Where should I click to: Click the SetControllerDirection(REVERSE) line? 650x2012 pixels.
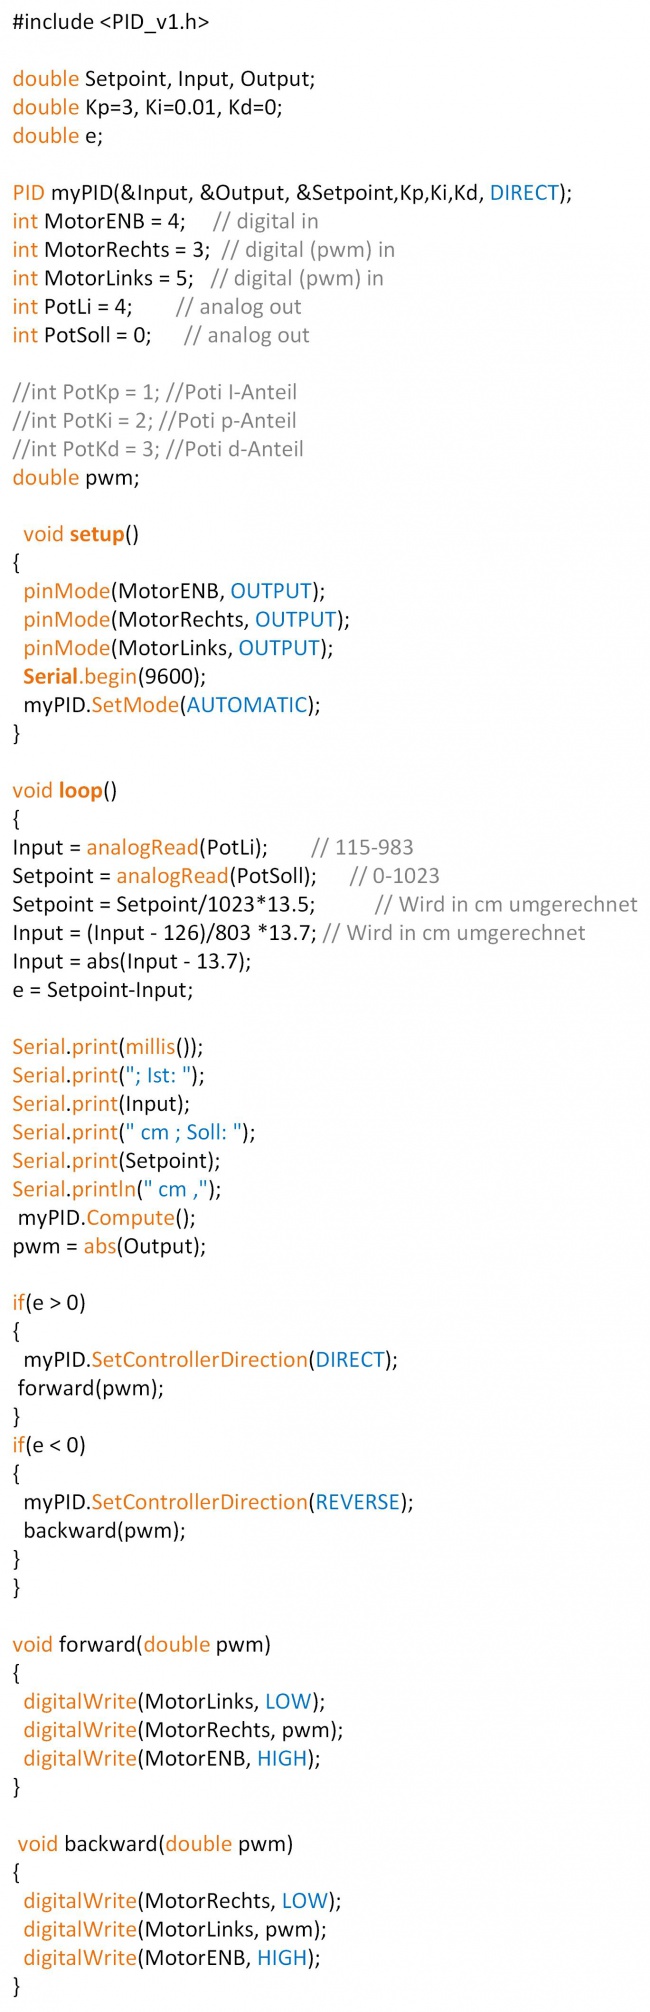point(217,1502)
